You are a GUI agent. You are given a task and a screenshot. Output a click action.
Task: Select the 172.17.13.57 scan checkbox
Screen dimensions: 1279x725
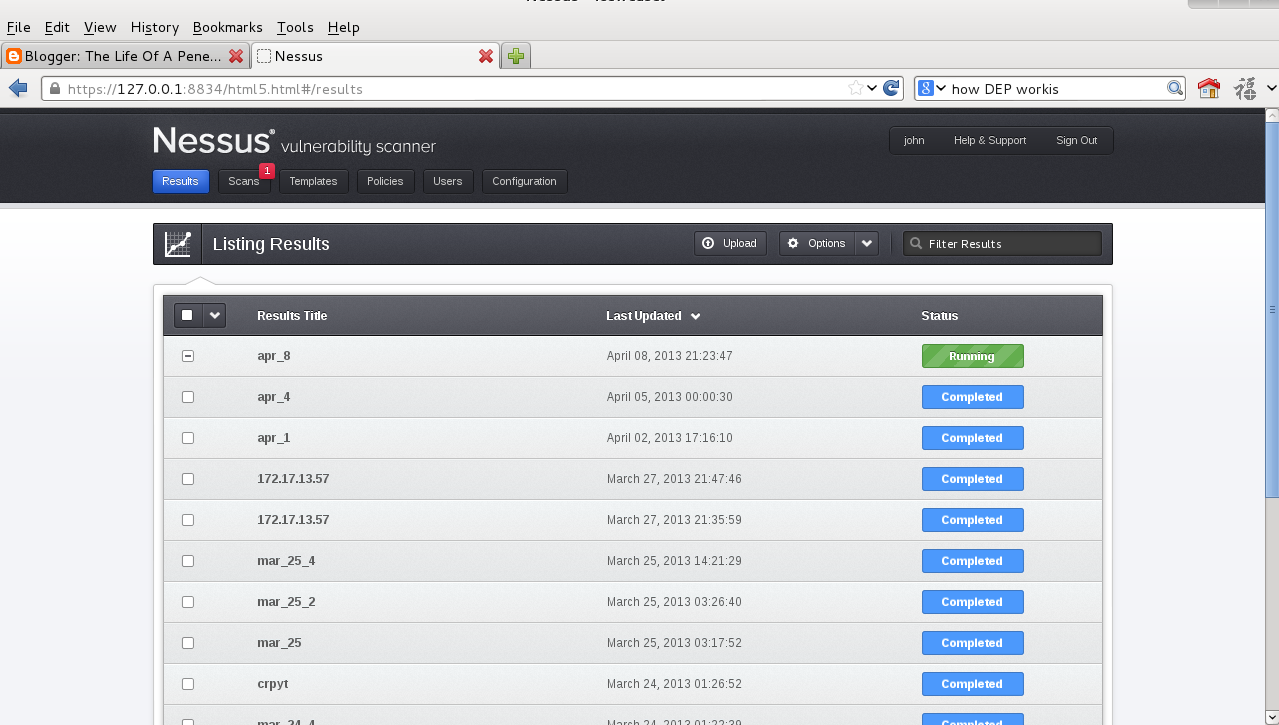187,478
